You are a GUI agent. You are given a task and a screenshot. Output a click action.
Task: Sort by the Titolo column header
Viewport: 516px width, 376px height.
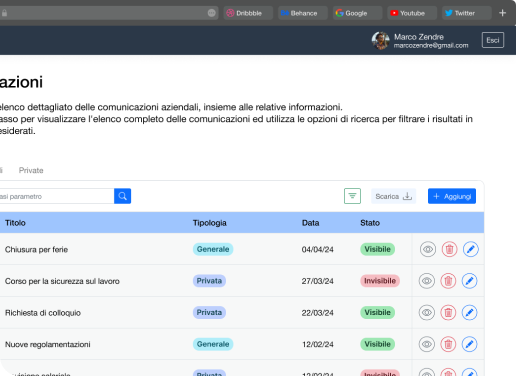15,223
